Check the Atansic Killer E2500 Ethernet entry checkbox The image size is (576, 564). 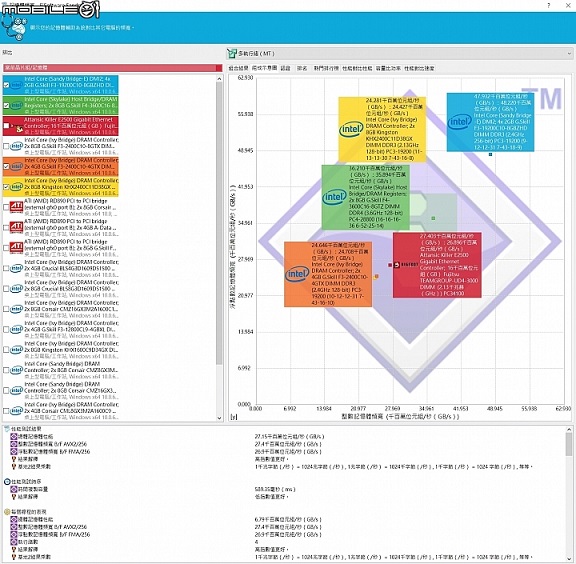6,126
